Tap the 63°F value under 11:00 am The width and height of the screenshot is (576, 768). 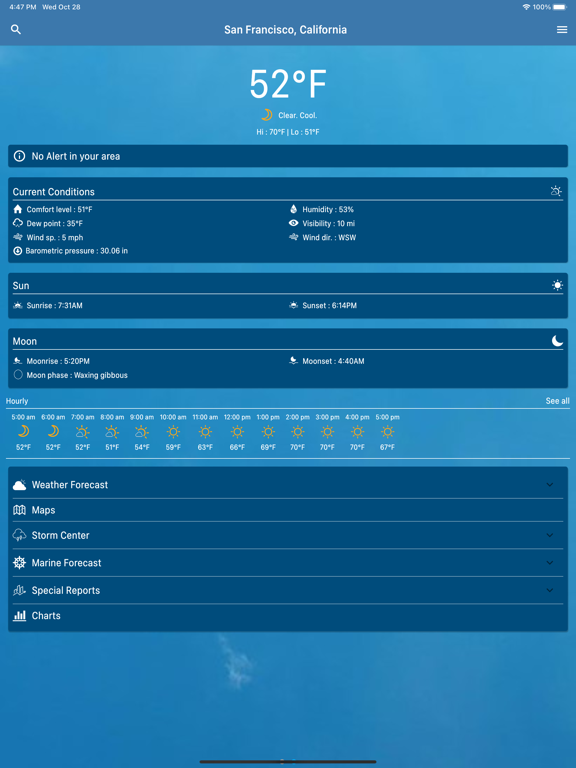coord(205,447)
